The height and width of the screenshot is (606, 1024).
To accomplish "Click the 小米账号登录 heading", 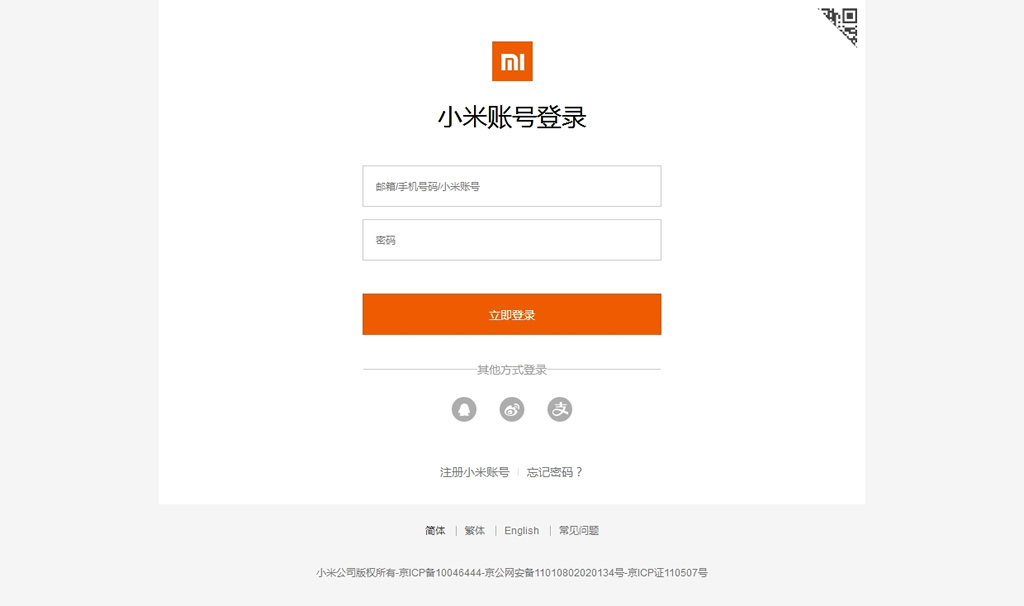I will pyautogui.click(x=512, y=118).
